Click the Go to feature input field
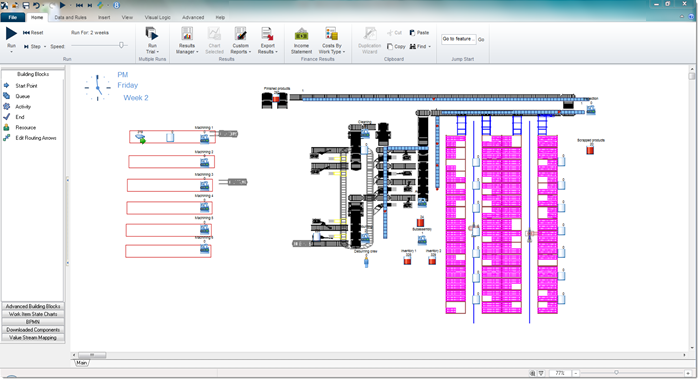 pyautogui.click(x=458, y=39)
